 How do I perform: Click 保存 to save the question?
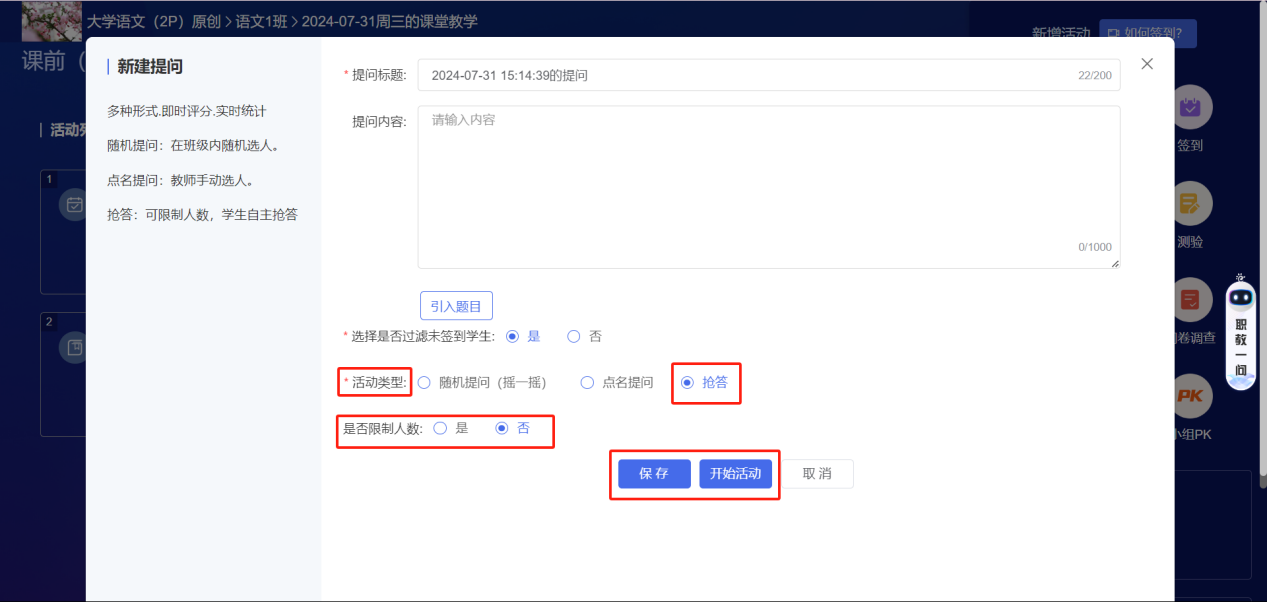point(653,473)
